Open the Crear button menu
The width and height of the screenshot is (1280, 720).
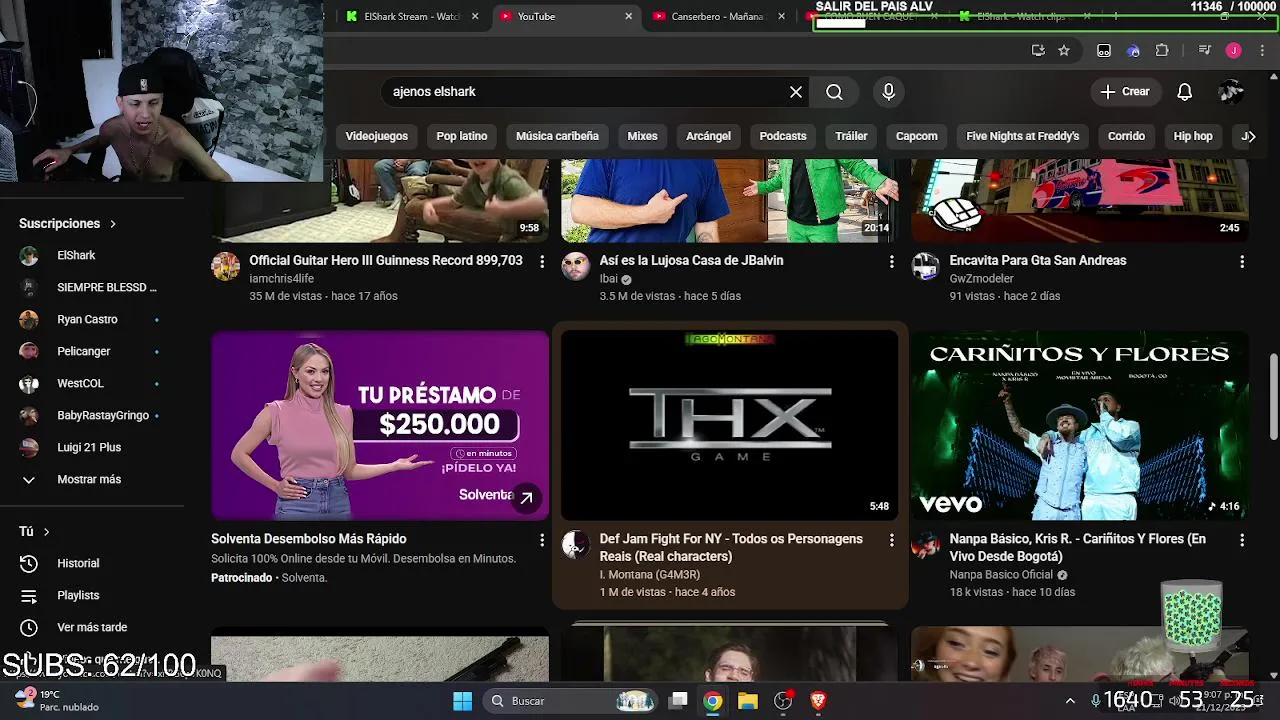coord(1125,92)
